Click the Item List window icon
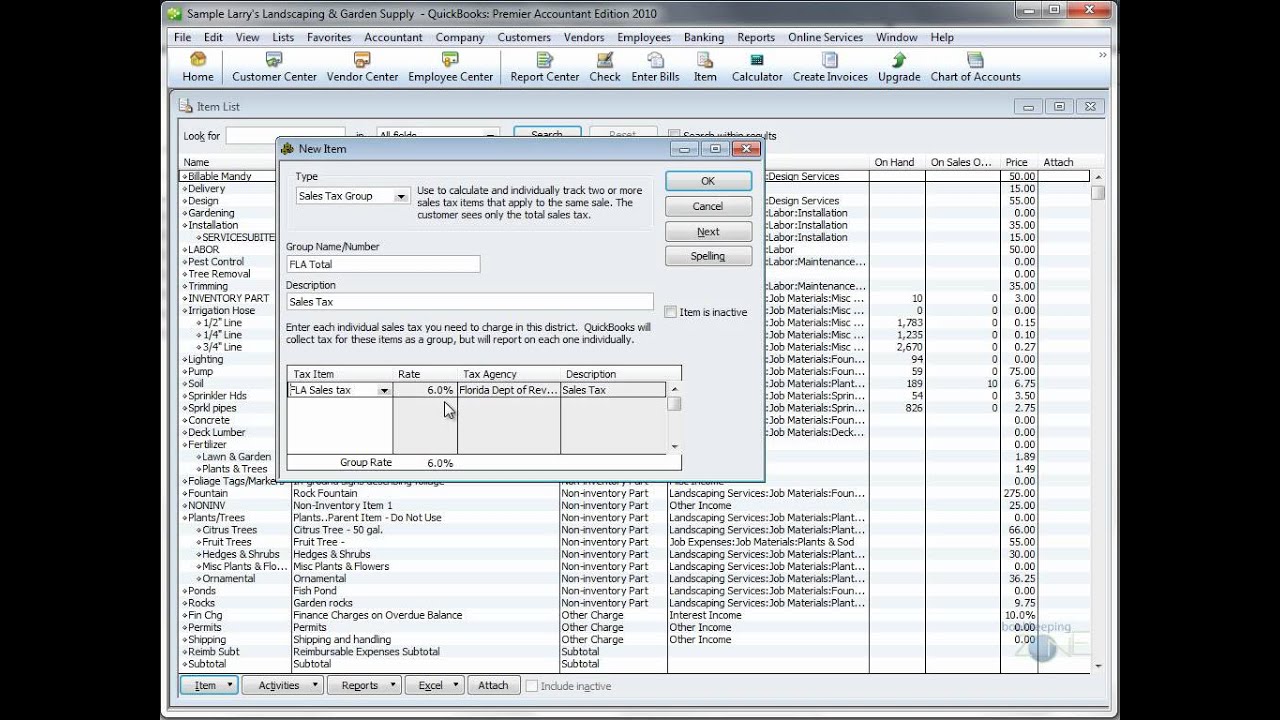 click(186, 106)
